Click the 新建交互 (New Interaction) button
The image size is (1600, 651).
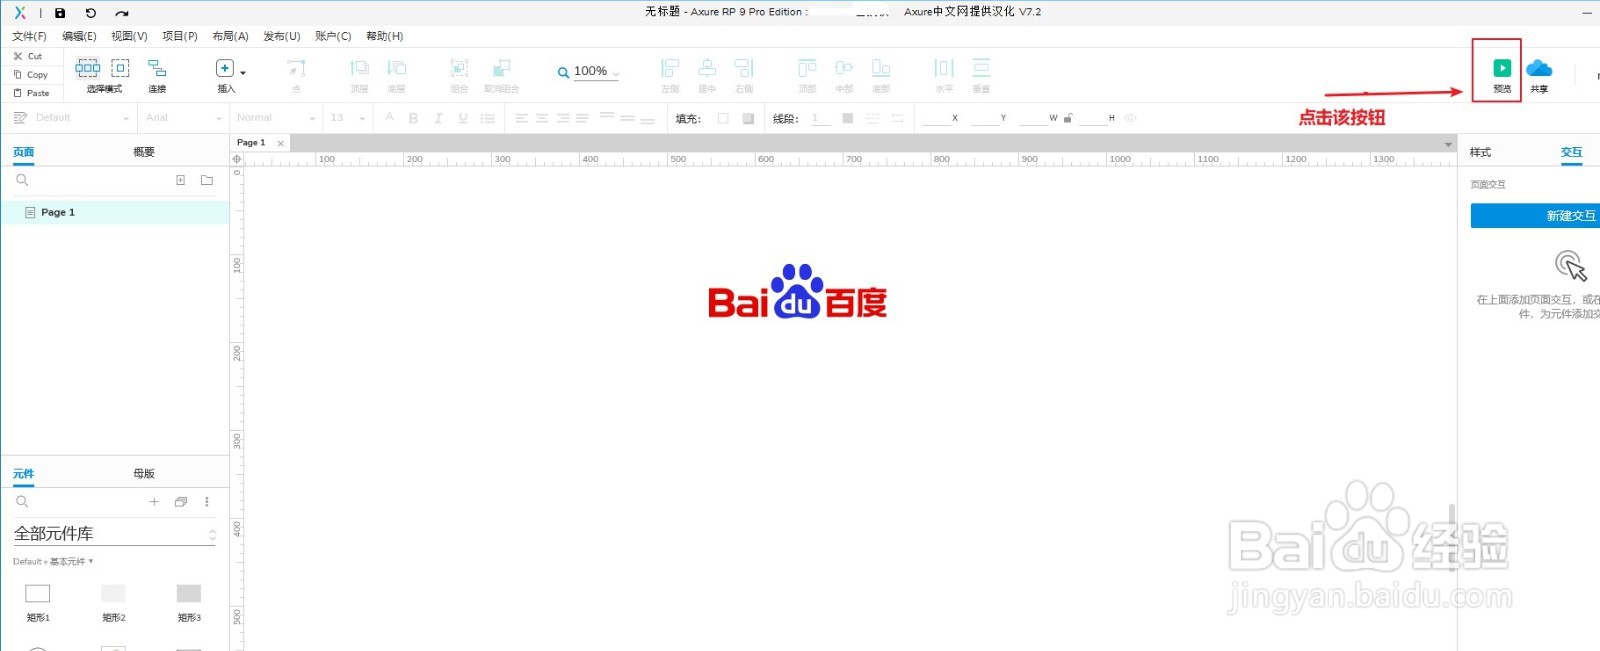click(1535, 216)
